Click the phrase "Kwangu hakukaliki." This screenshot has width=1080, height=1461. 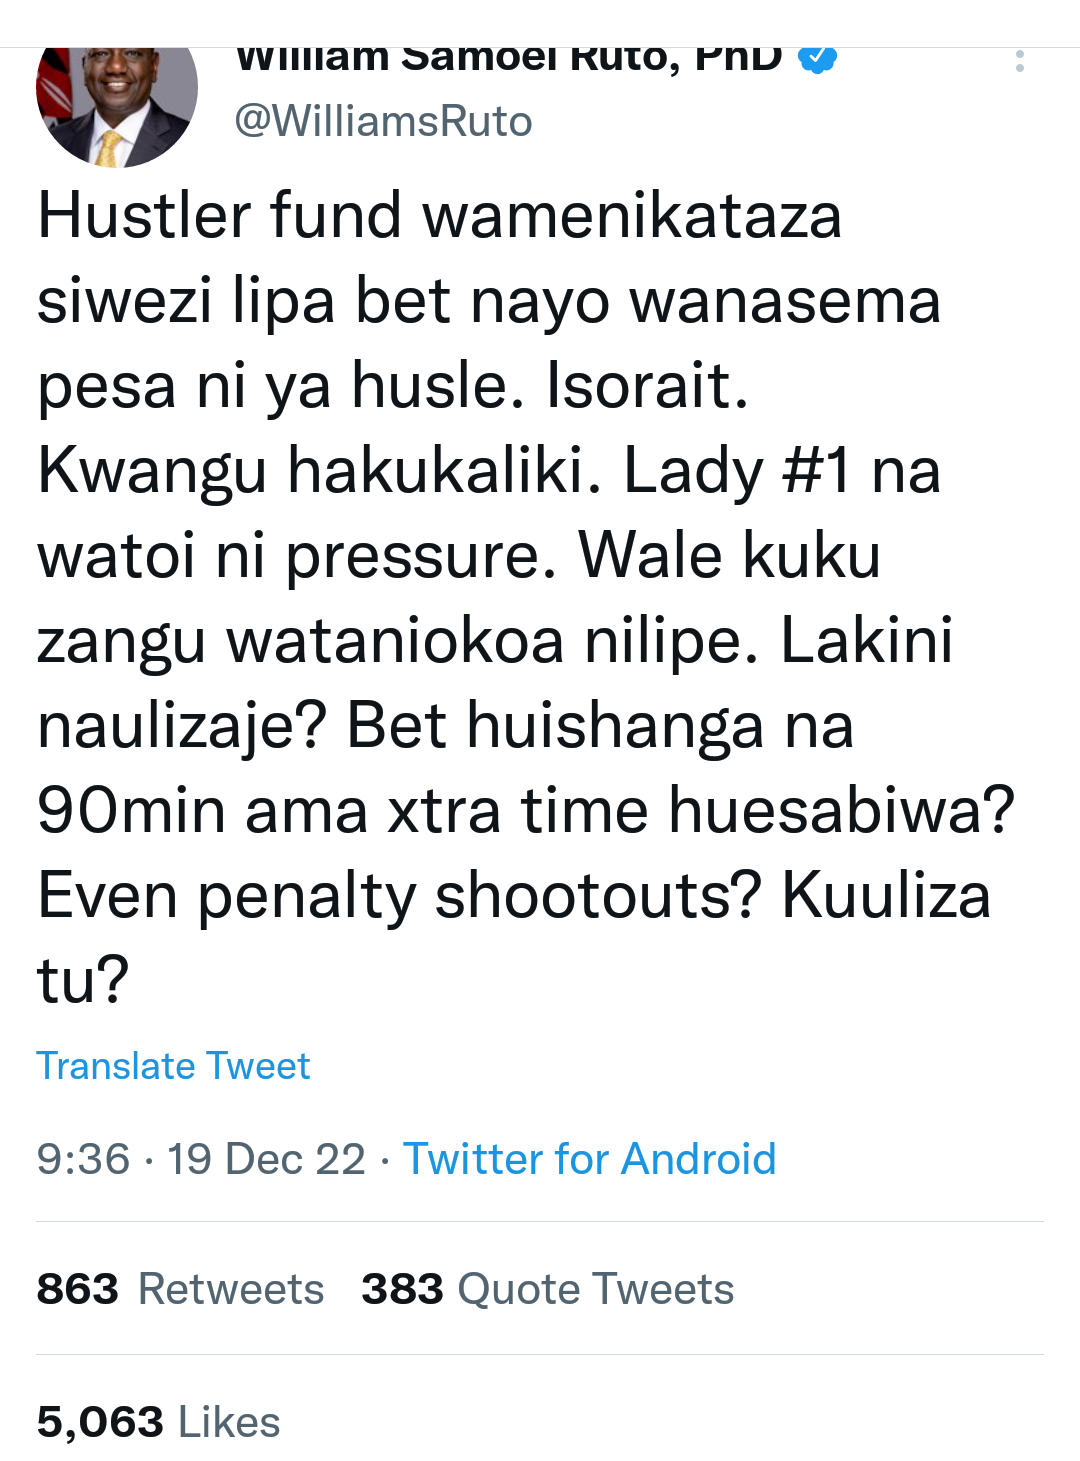pos(320,471)
